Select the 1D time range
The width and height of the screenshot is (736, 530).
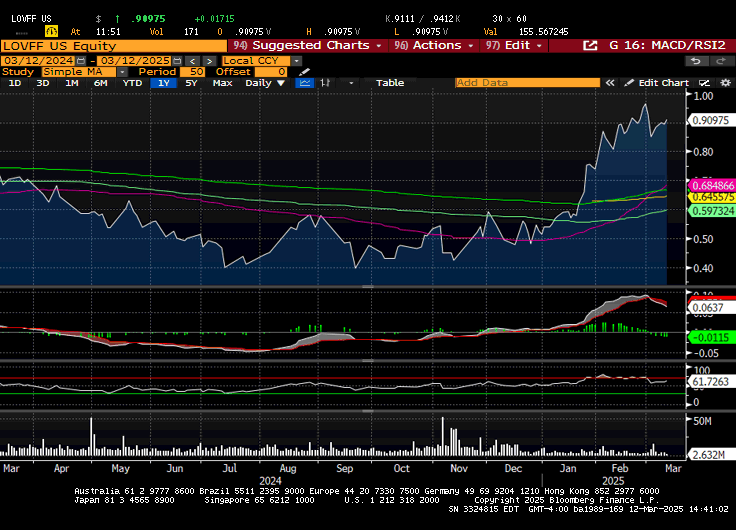pos(15,83)
